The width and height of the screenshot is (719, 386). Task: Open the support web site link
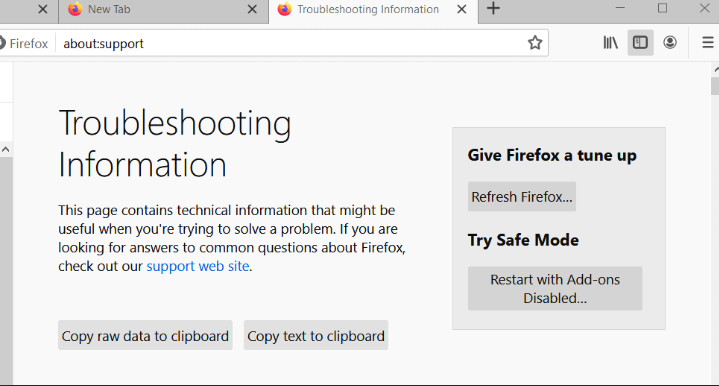(x=198, y=266)
